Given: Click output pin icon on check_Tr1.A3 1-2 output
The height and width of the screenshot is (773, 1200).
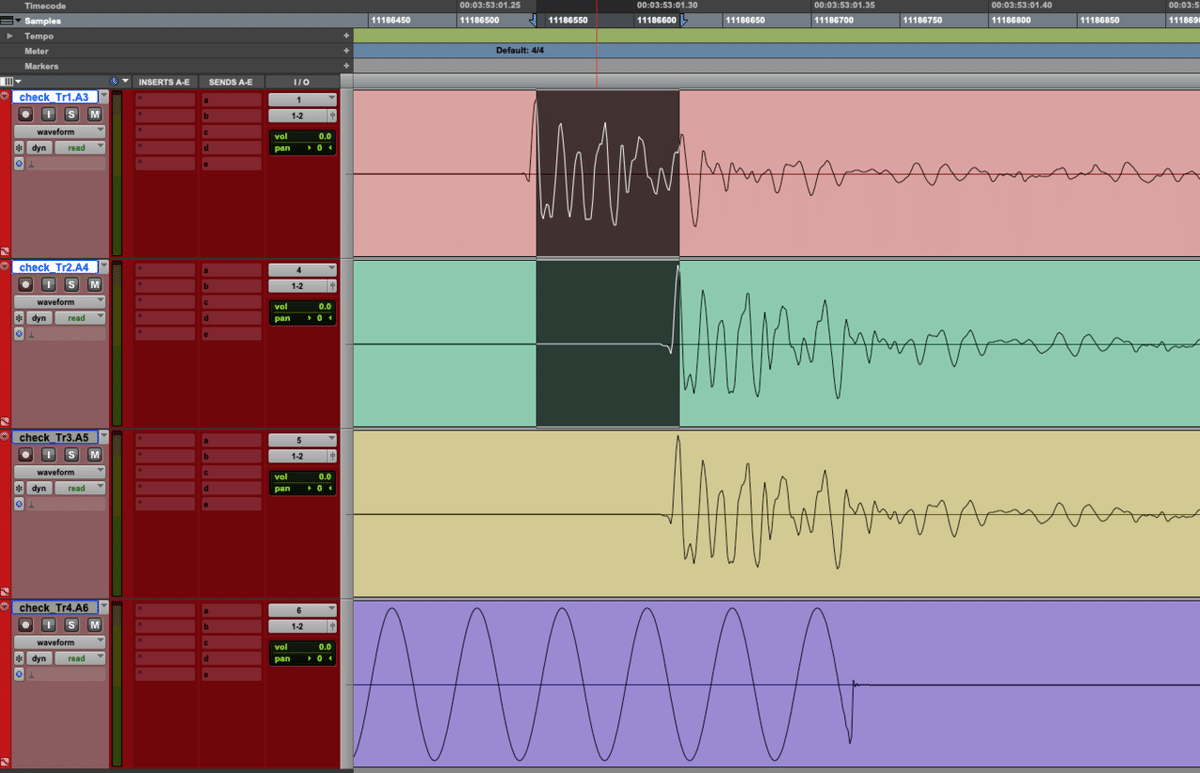Looking at the screenshot, I should (332, 116).
